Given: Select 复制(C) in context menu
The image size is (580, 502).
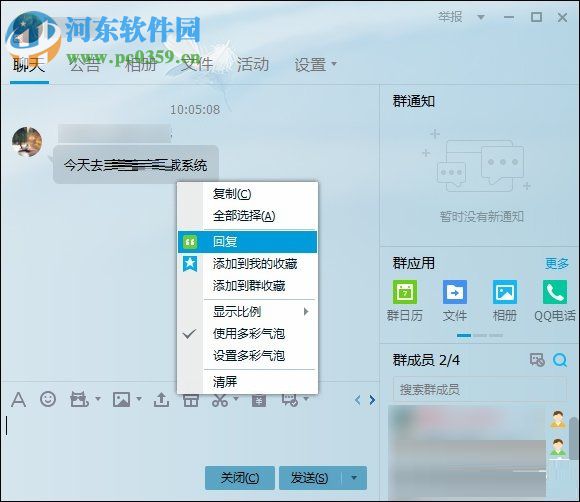Looking at the screenshot, I should (x=247, y=194).
